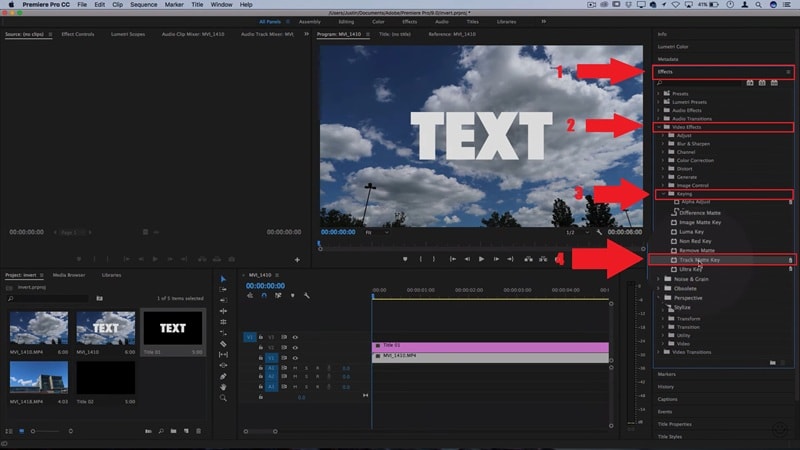
Task: Toggle lock on top video track
Action: tap(261, 337)
